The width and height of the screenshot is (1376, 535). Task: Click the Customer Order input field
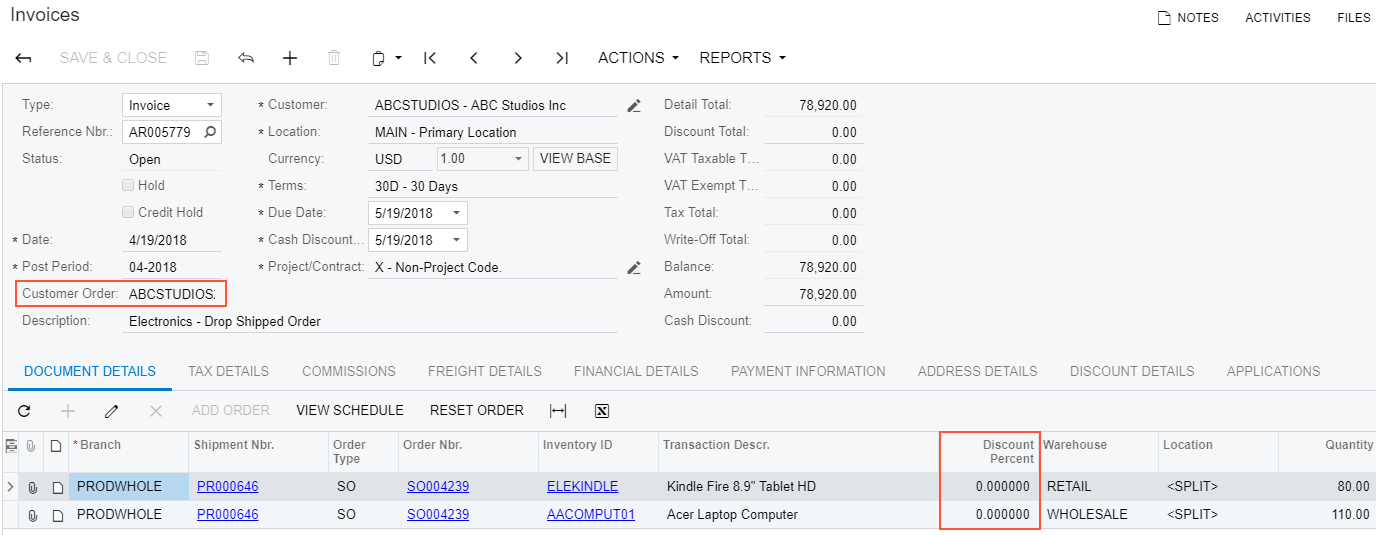(x=172, y=294)
